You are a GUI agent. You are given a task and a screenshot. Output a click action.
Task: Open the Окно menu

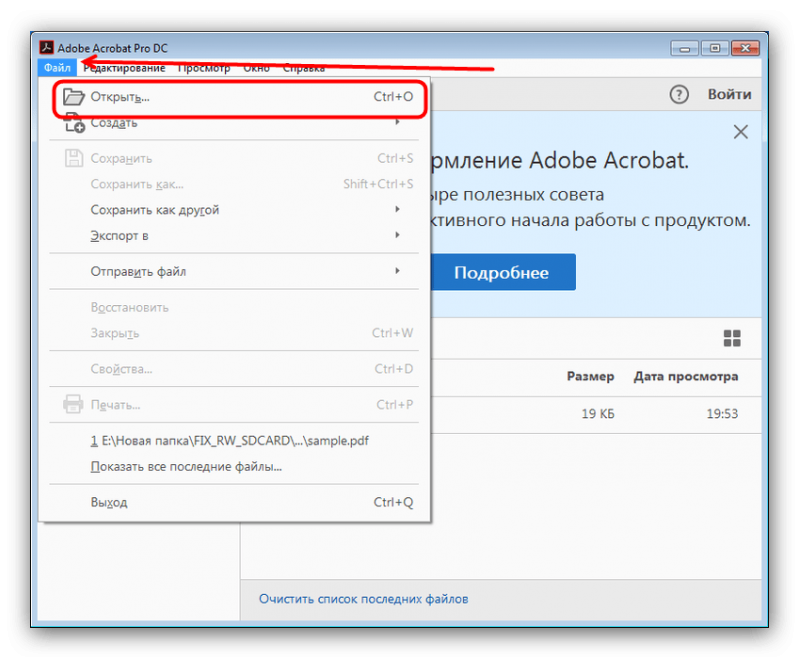[256, 68]
